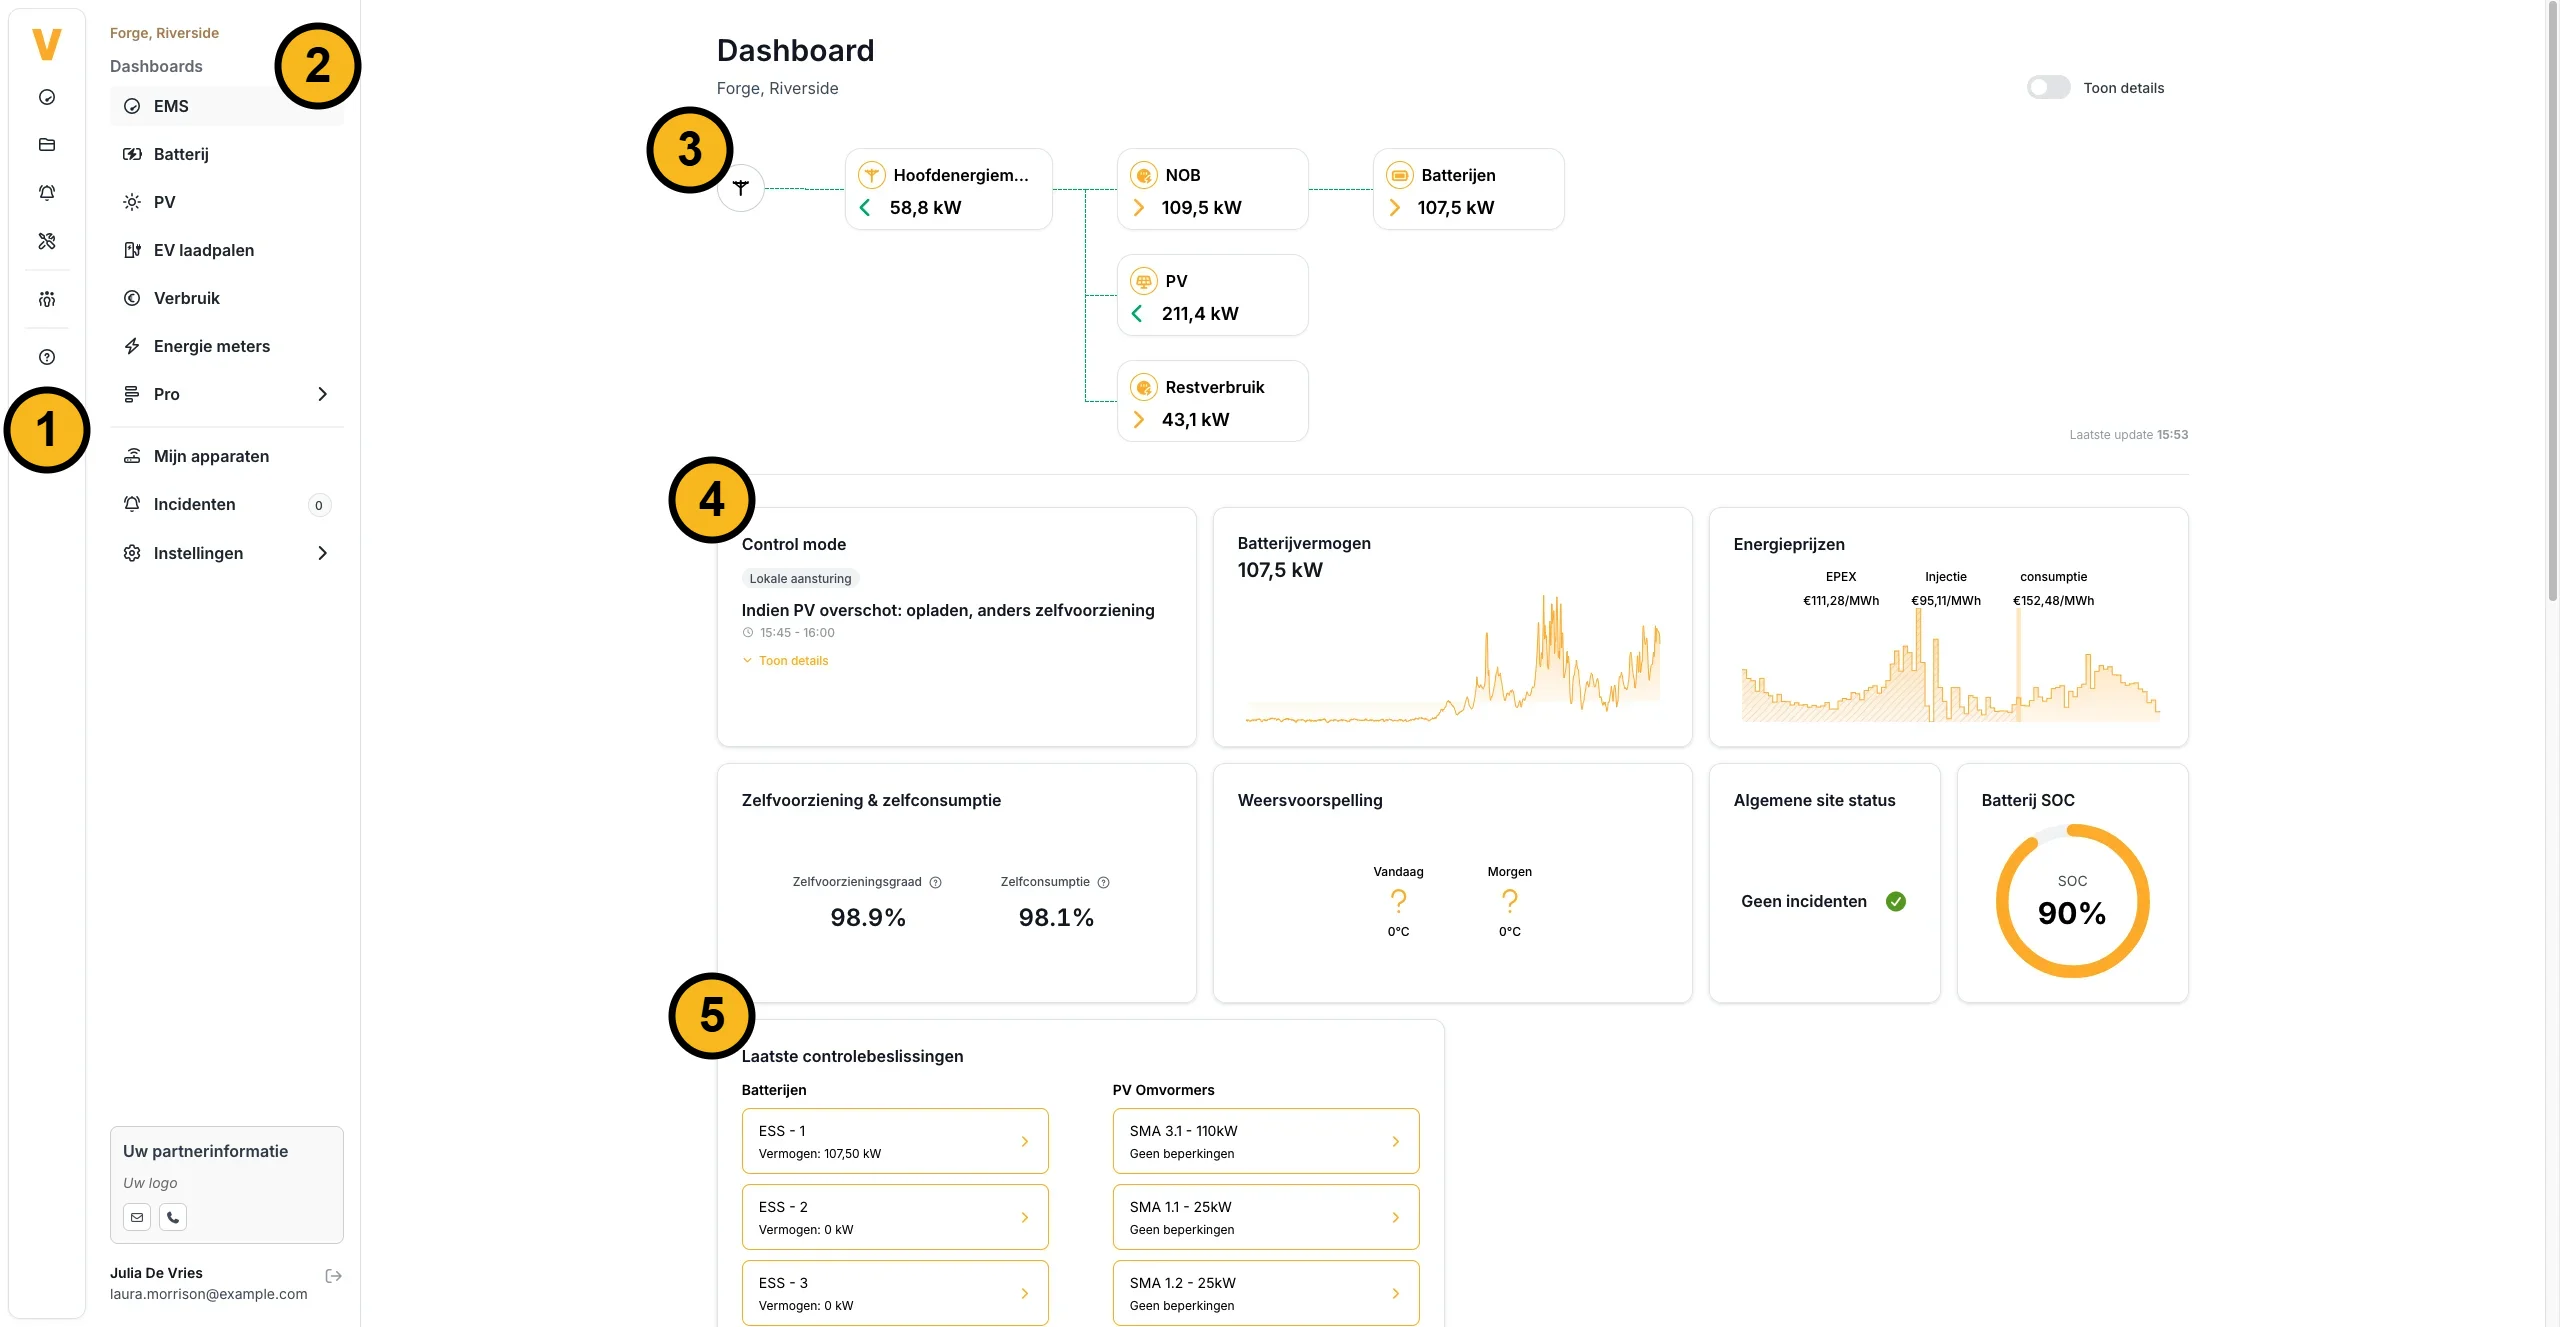Click the Batterij SOC 90% gauge
This screenshot has width=2560, height=1327.
(x=2072, y=900)
